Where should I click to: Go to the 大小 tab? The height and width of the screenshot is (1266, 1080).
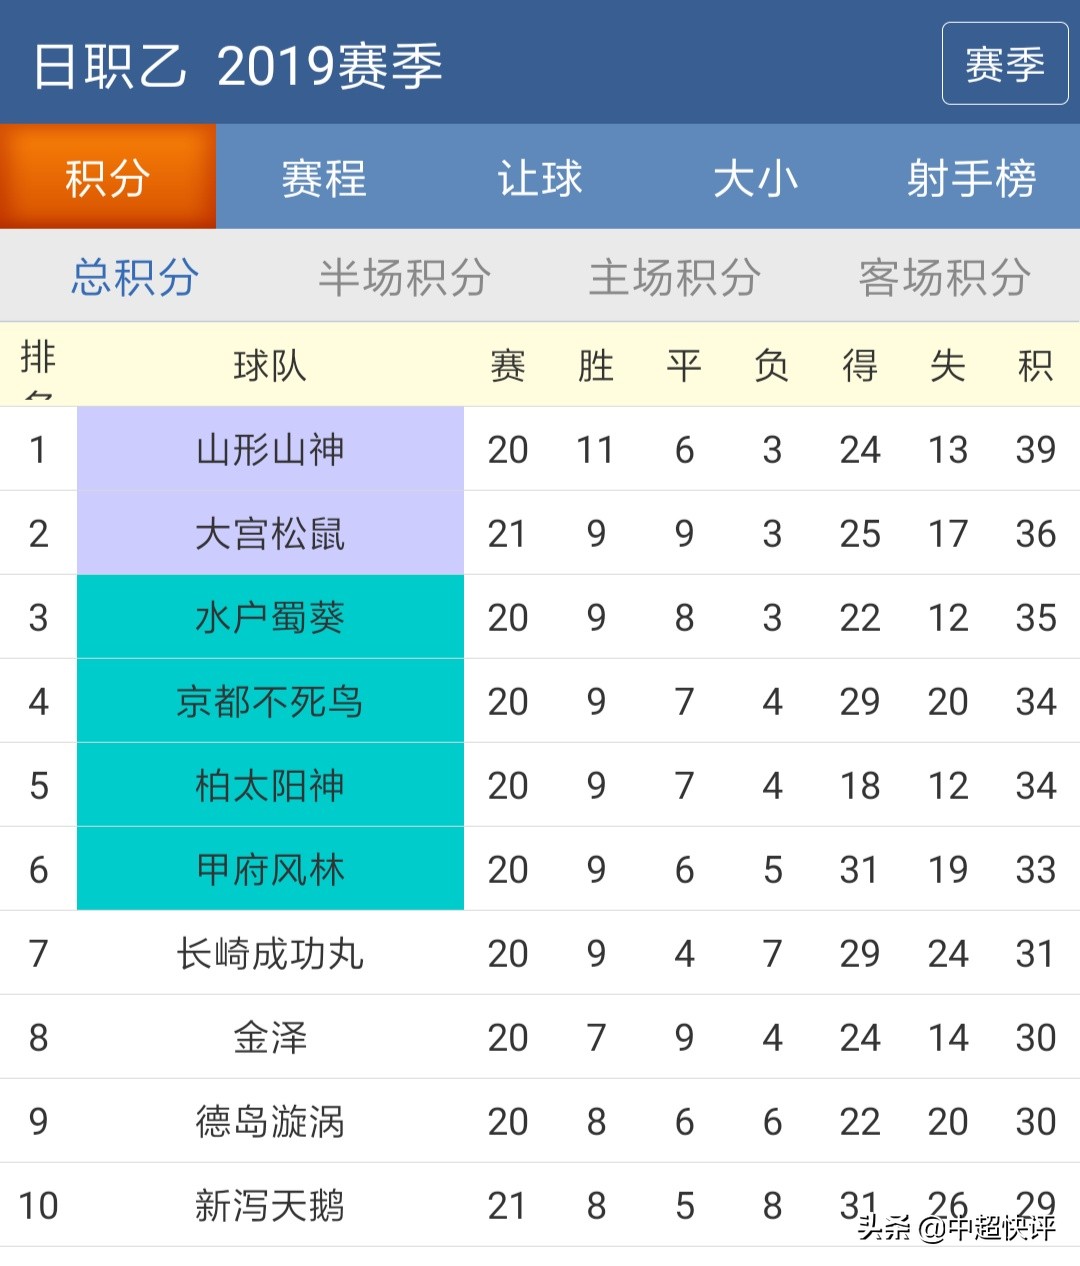755,178
